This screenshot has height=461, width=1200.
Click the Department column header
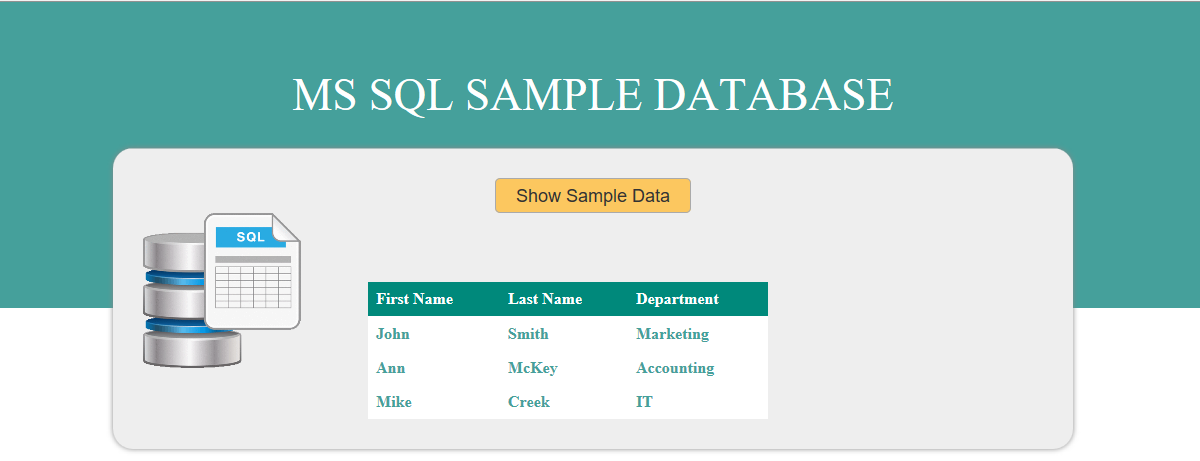pos(677,299)
